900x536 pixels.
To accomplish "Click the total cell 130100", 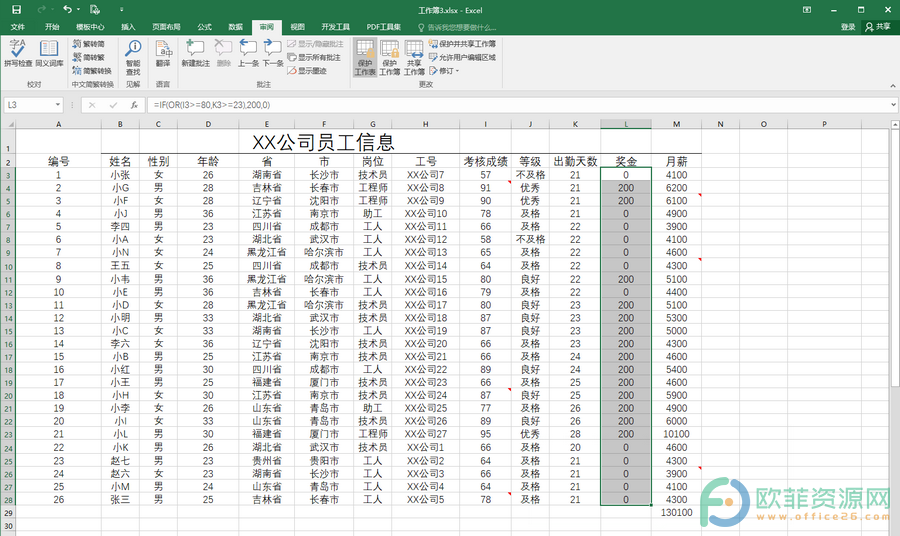I will tap(676, 512).
